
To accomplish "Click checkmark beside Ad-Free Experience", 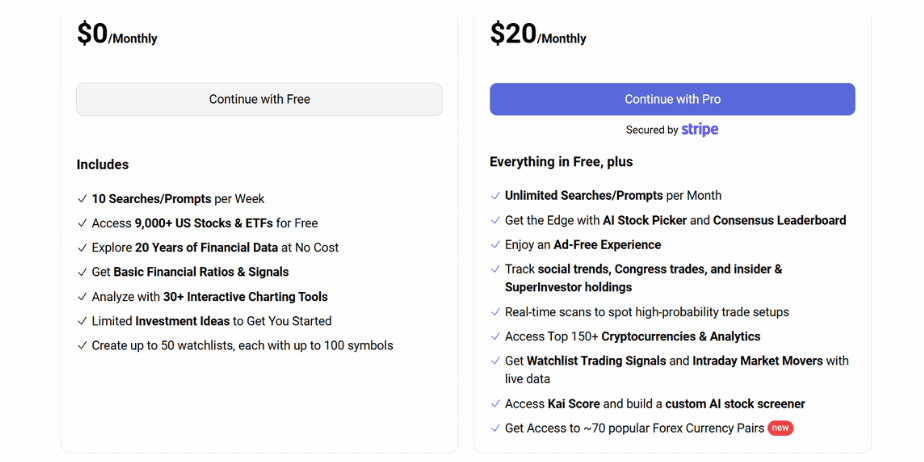I will (495, 245).
